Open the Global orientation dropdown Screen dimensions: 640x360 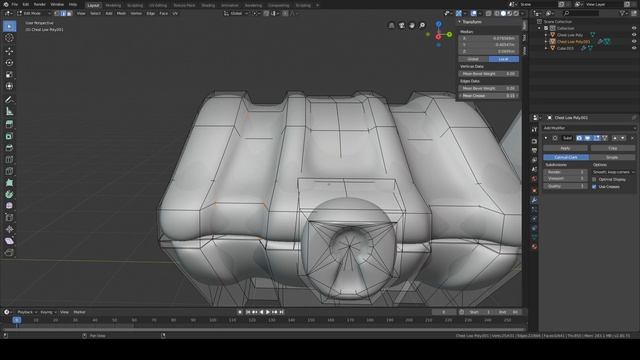point(236,13)
